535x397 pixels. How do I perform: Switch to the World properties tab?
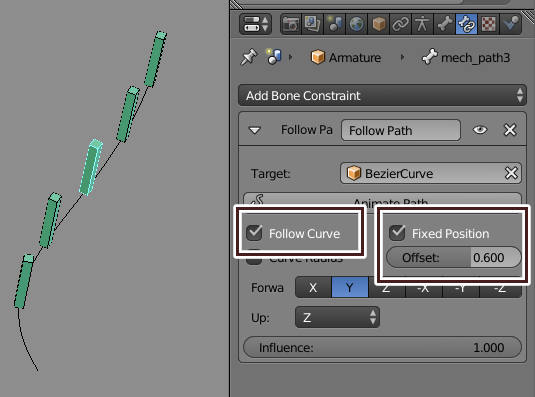coord(357,24)
